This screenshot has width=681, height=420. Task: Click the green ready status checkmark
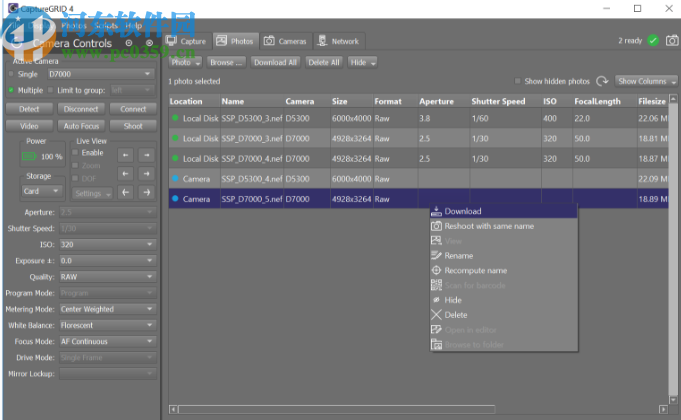click(652, 41)
